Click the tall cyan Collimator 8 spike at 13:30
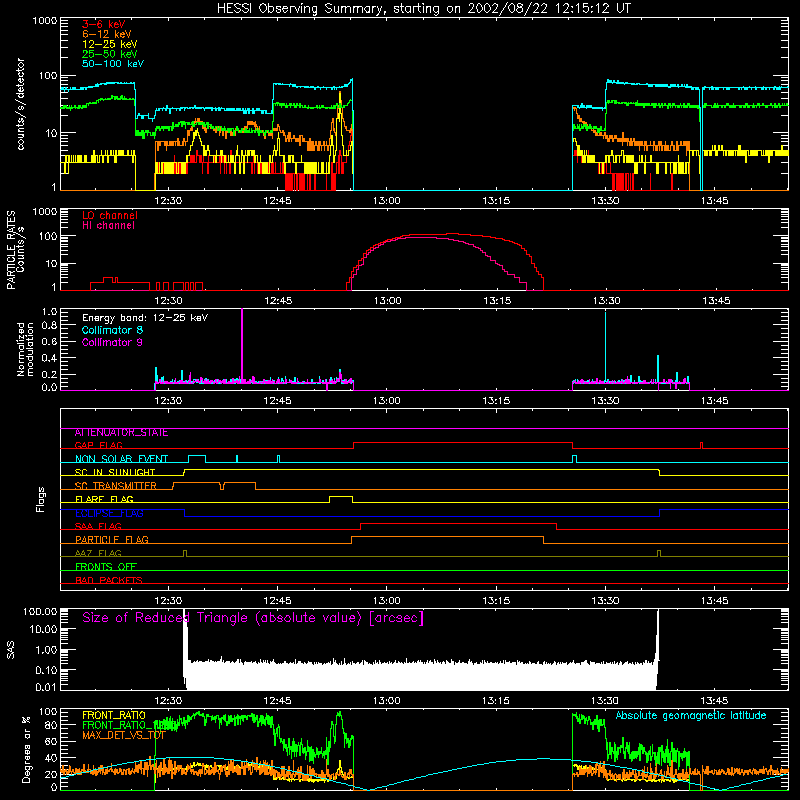The height and width of the screenshot is (800, 800). (x=606, y=346)
